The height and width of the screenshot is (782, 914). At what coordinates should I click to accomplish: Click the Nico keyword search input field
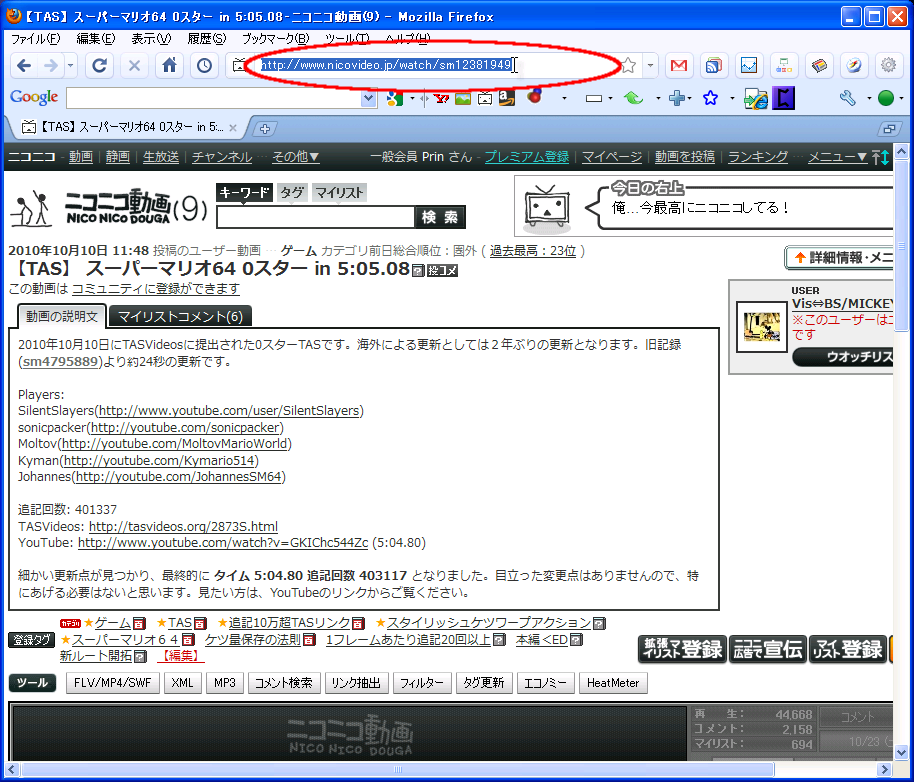(315, 217)
